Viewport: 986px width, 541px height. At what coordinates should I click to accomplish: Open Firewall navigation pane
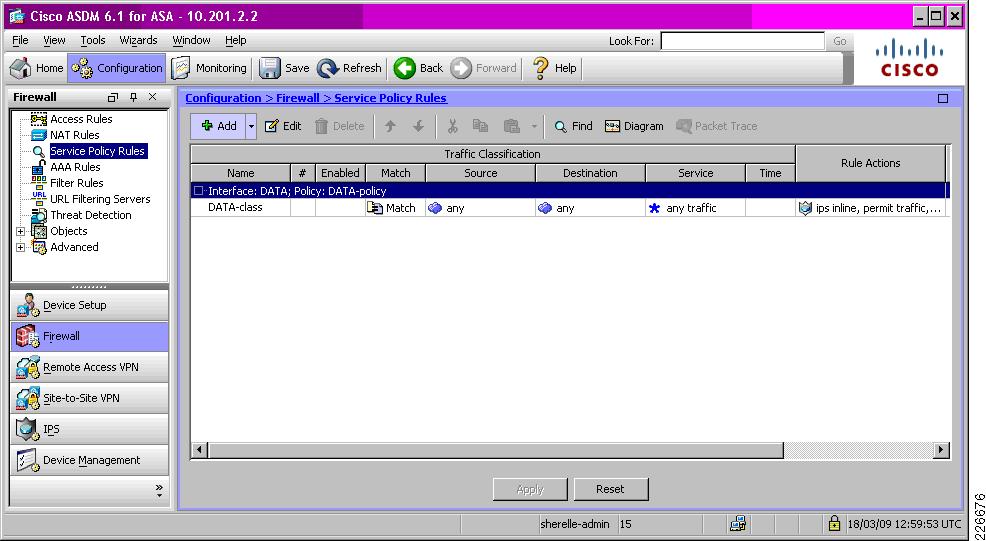coord(89,336)
